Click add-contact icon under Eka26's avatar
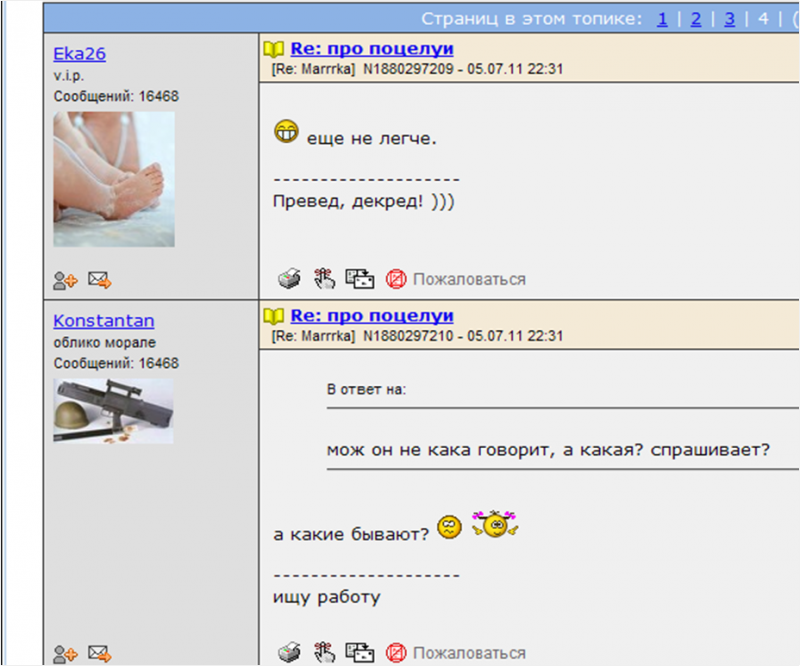 [x=65, y=281]
